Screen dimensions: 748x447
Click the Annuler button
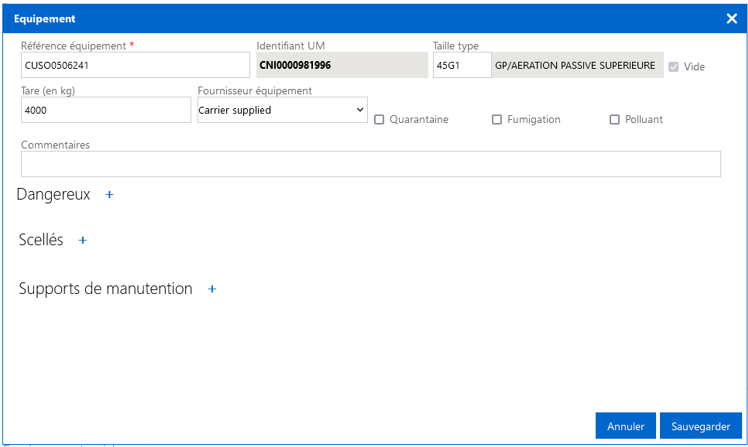pos(625,426)
